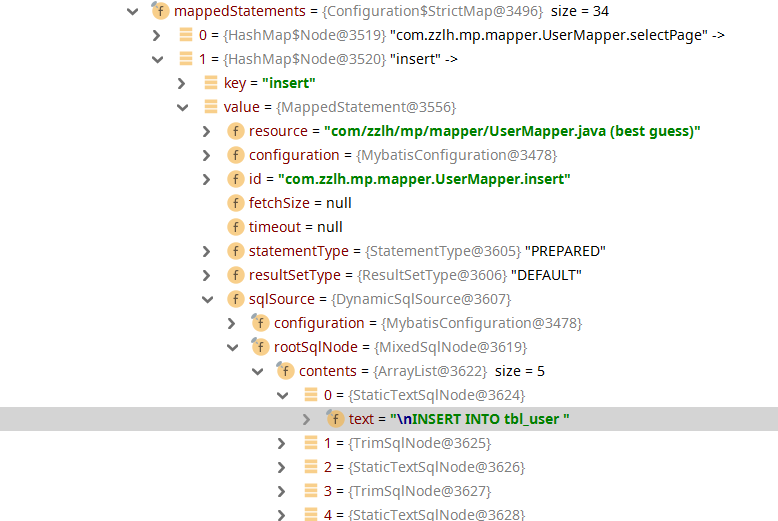Collapse the mappedStatements node
The height and width of the screenshot is (521, 778).
click(x=132, y=11)
